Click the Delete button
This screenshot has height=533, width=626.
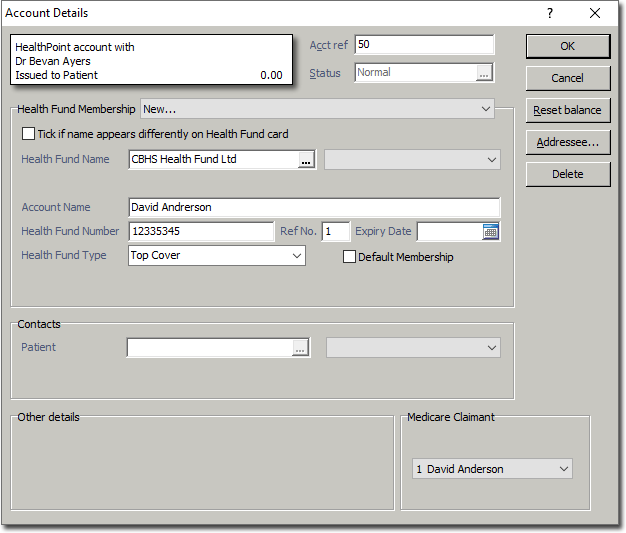coord(567,174)
